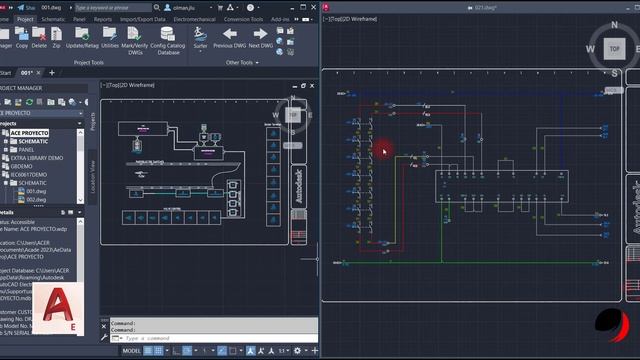640x360 pixels.
Task: Add a new drawing tab with plus
Action: pos(52,73)
